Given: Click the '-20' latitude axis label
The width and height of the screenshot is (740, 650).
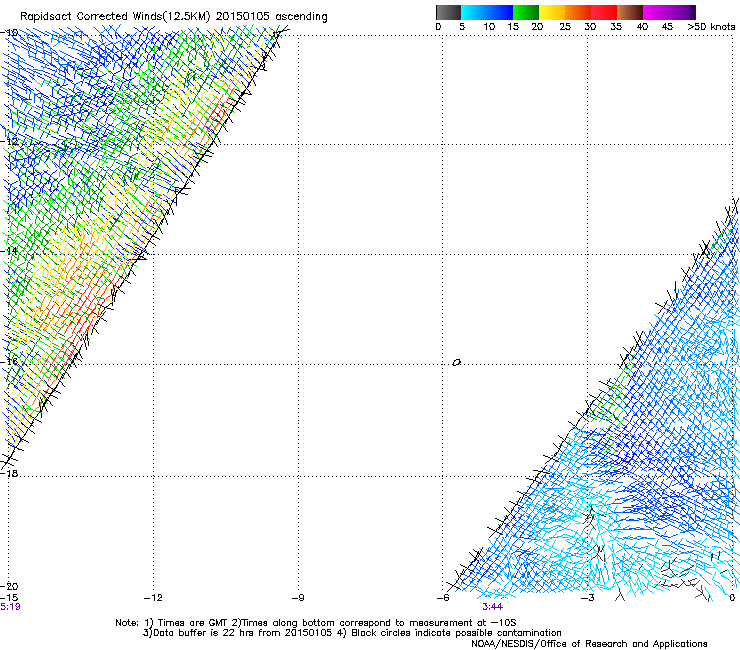Looking at the screenshot, I should pyautogui.click(x=10, y=586).
